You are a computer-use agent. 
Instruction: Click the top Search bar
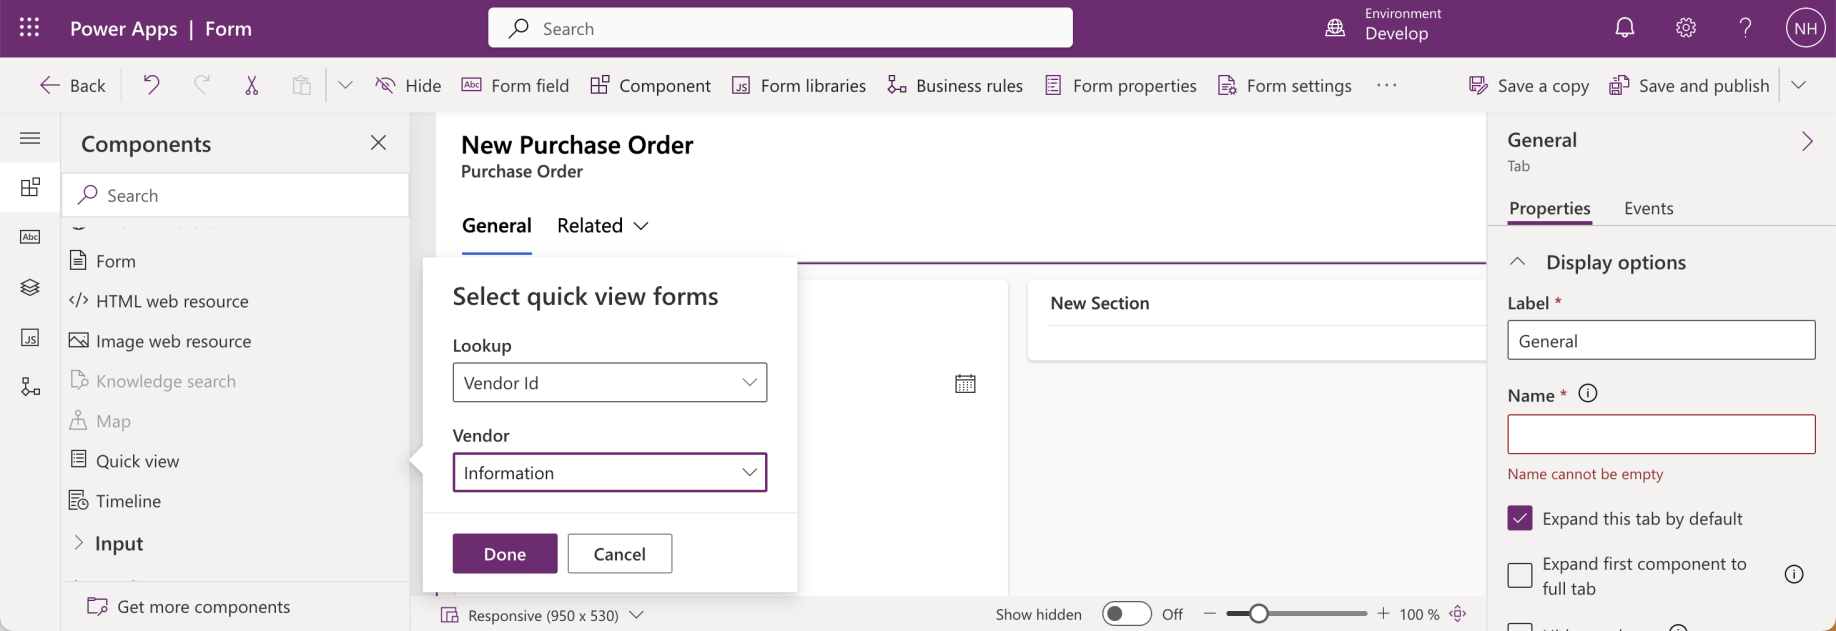coord(780,28)
